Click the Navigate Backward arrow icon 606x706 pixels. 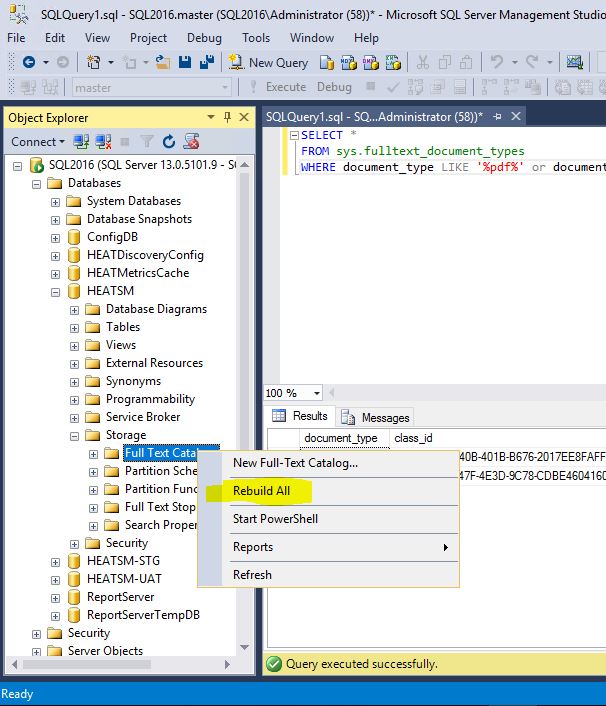(x=28, y=62)
